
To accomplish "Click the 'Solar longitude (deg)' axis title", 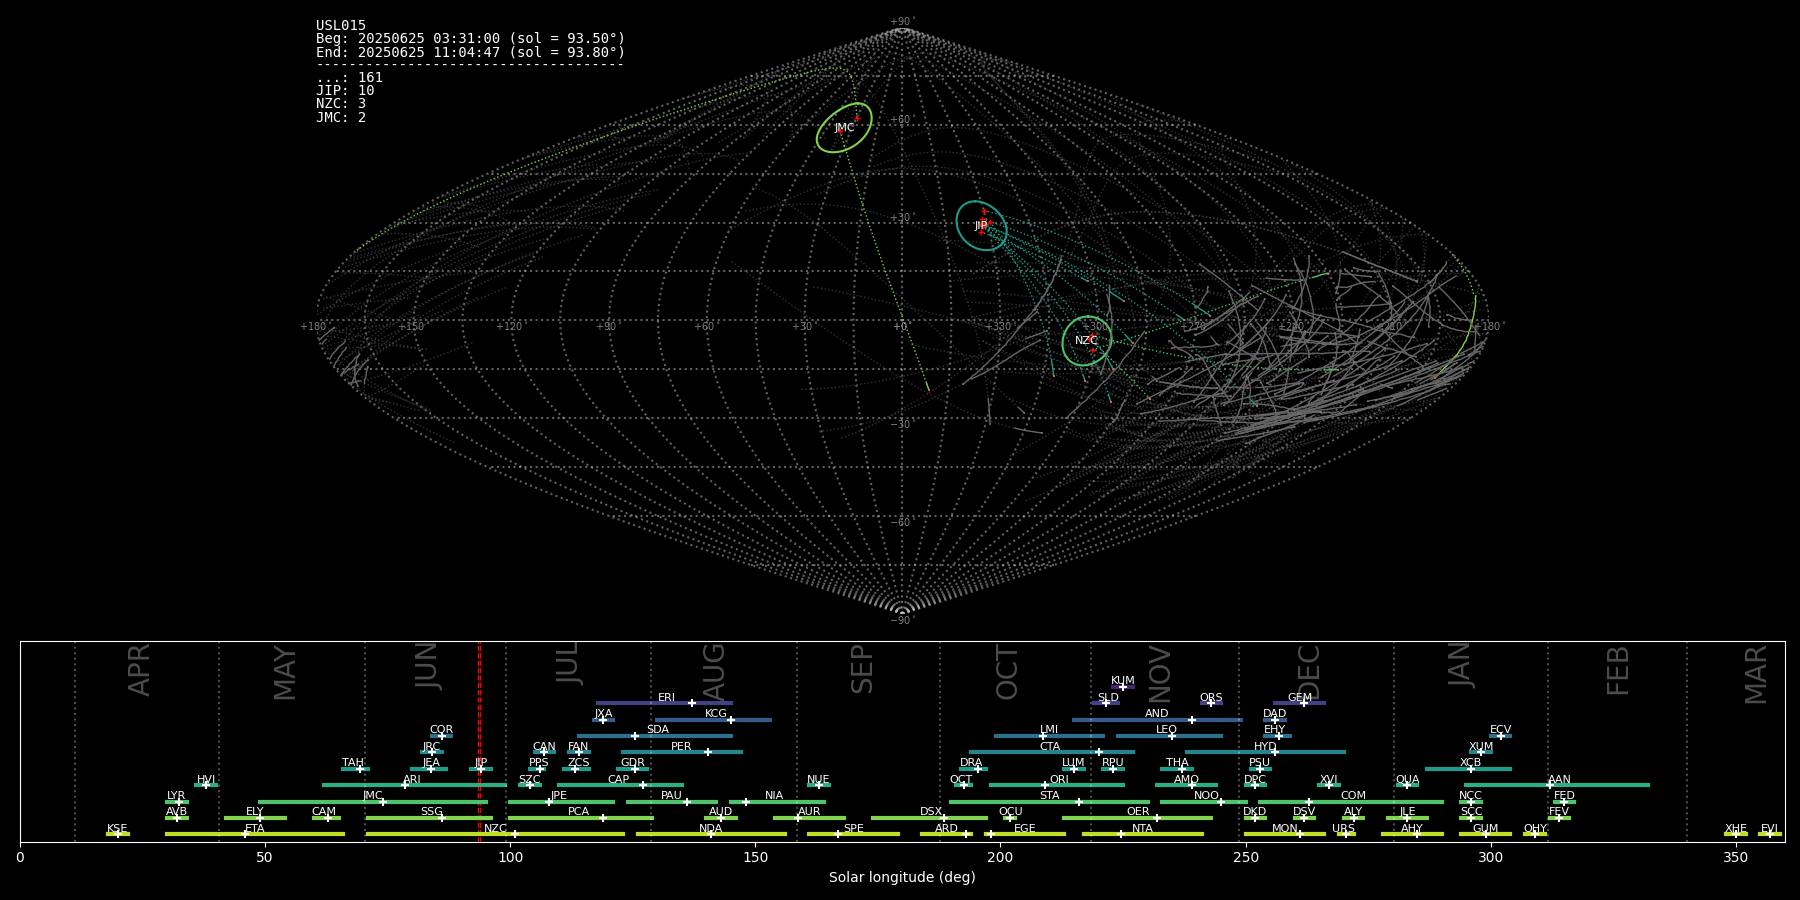I will (x=902, y=877).
